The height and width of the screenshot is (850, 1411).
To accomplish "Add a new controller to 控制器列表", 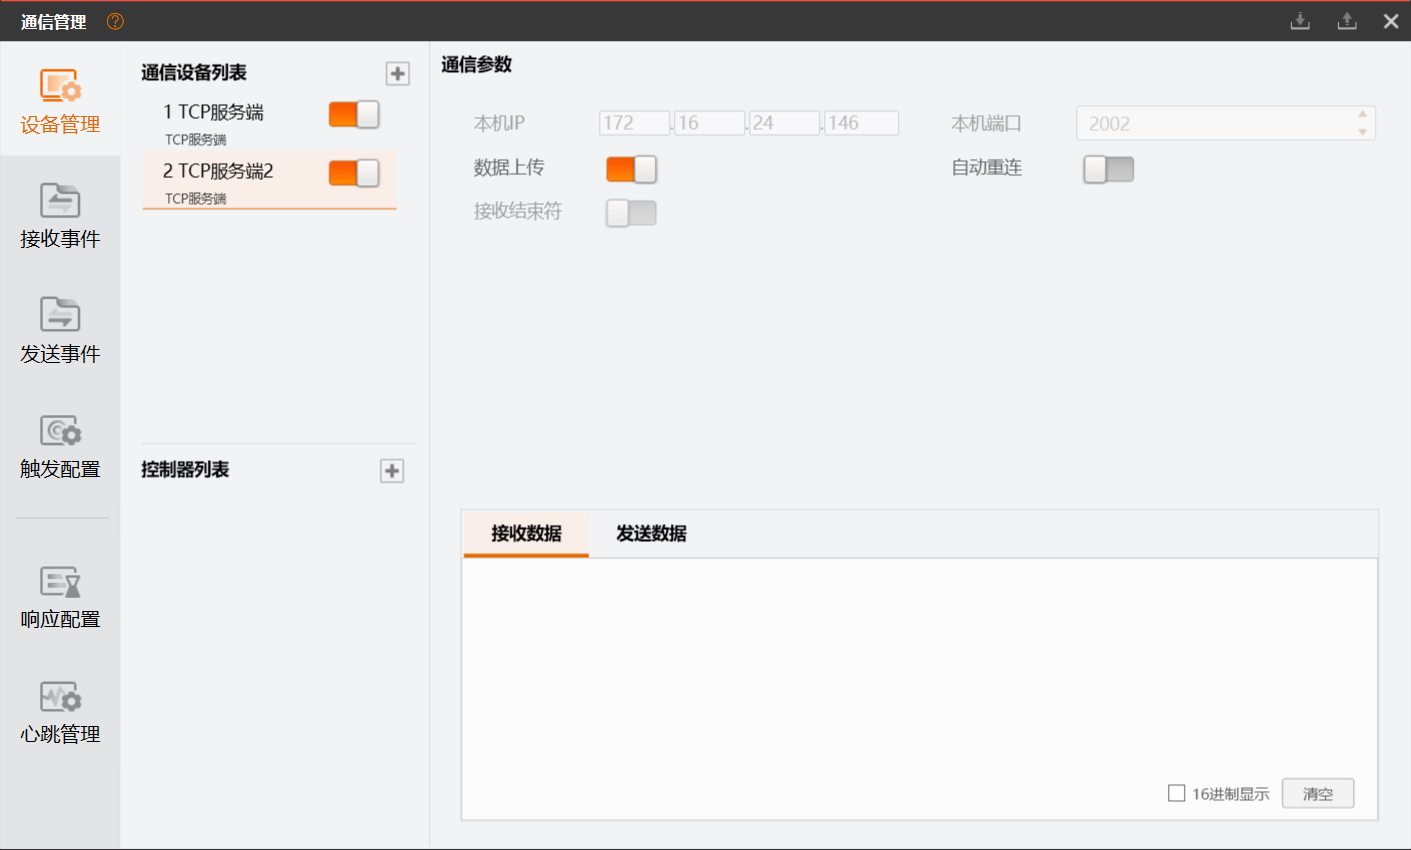I will (392, 471).
